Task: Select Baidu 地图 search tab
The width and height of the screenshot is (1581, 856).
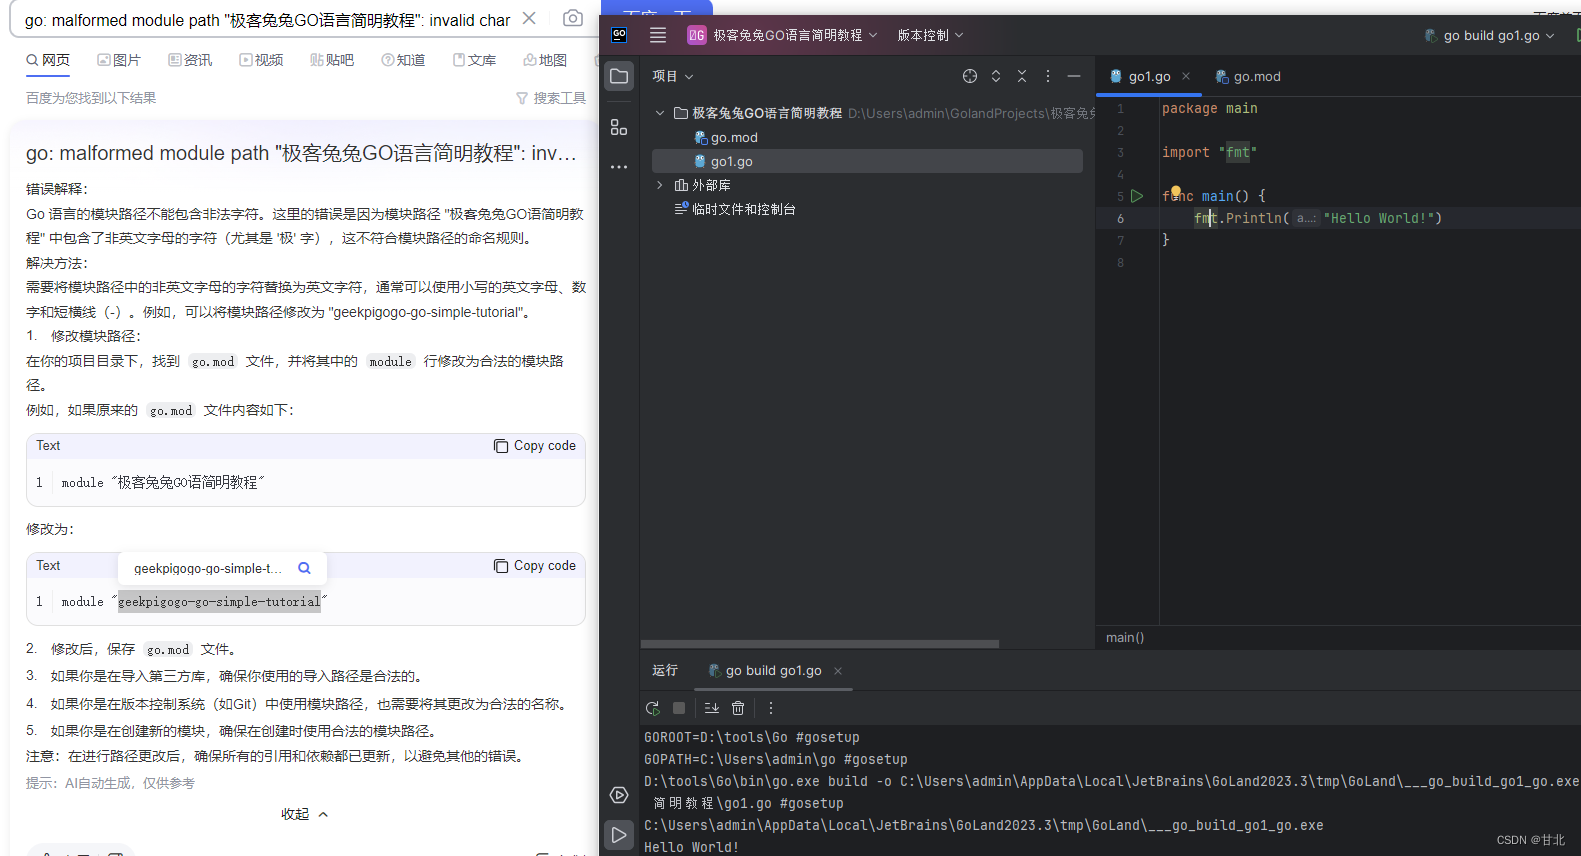Action: (x=545, y=60)
